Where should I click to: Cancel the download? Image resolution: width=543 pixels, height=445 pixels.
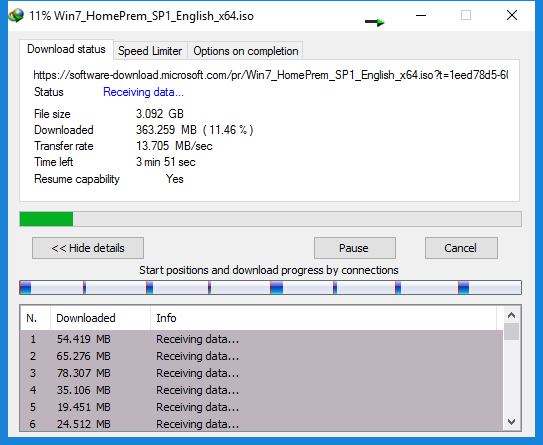[x=461, y=248]
